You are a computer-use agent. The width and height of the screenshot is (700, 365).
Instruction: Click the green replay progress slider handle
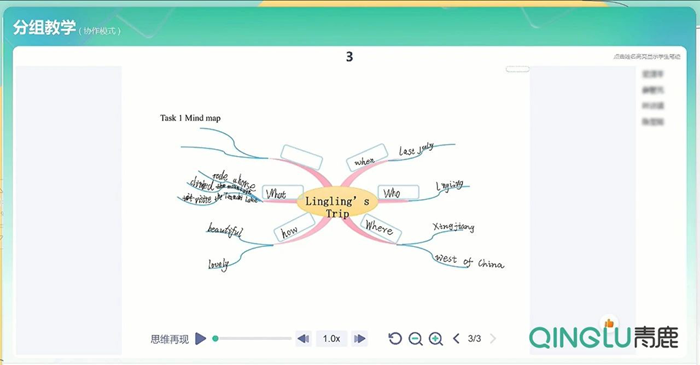coord(215,339)
